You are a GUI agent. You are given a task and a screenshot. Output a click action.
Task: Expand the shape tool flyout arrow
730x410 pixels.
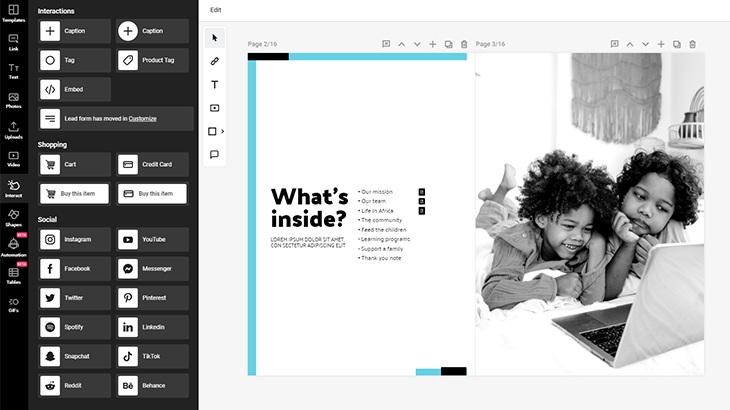point(223,132)
